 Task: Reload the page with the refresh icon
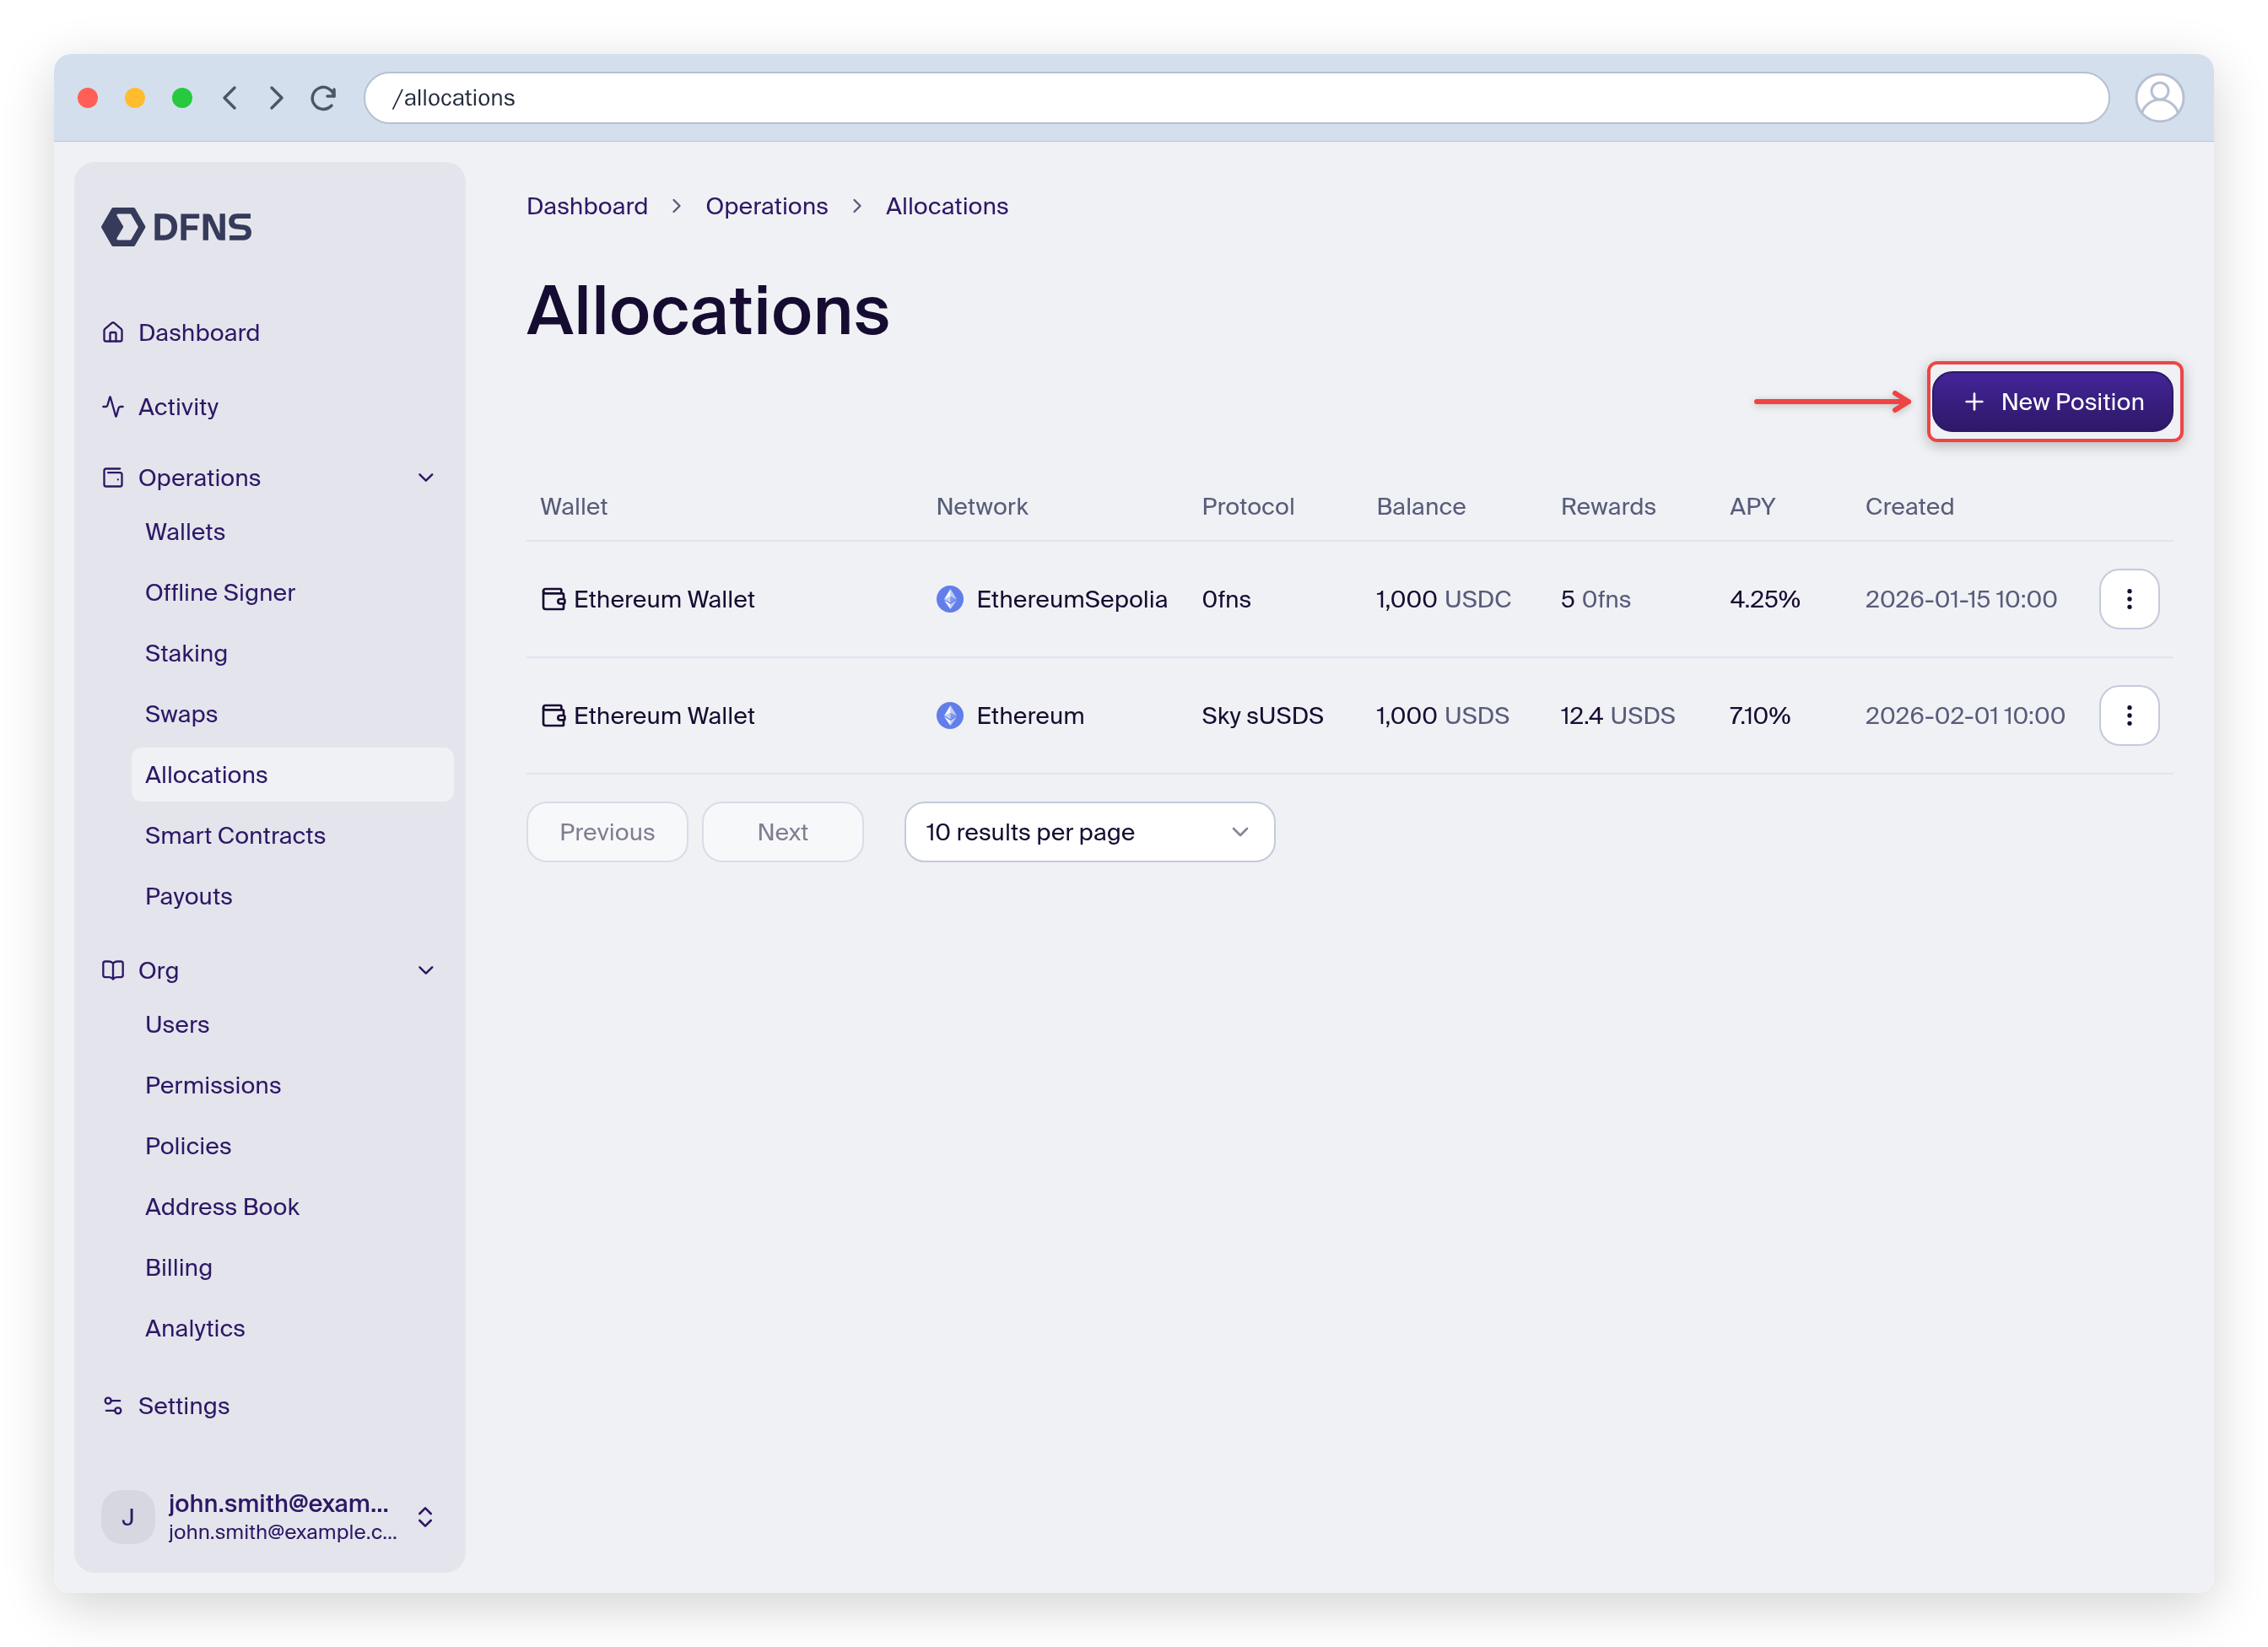click(x=323, y=97)
